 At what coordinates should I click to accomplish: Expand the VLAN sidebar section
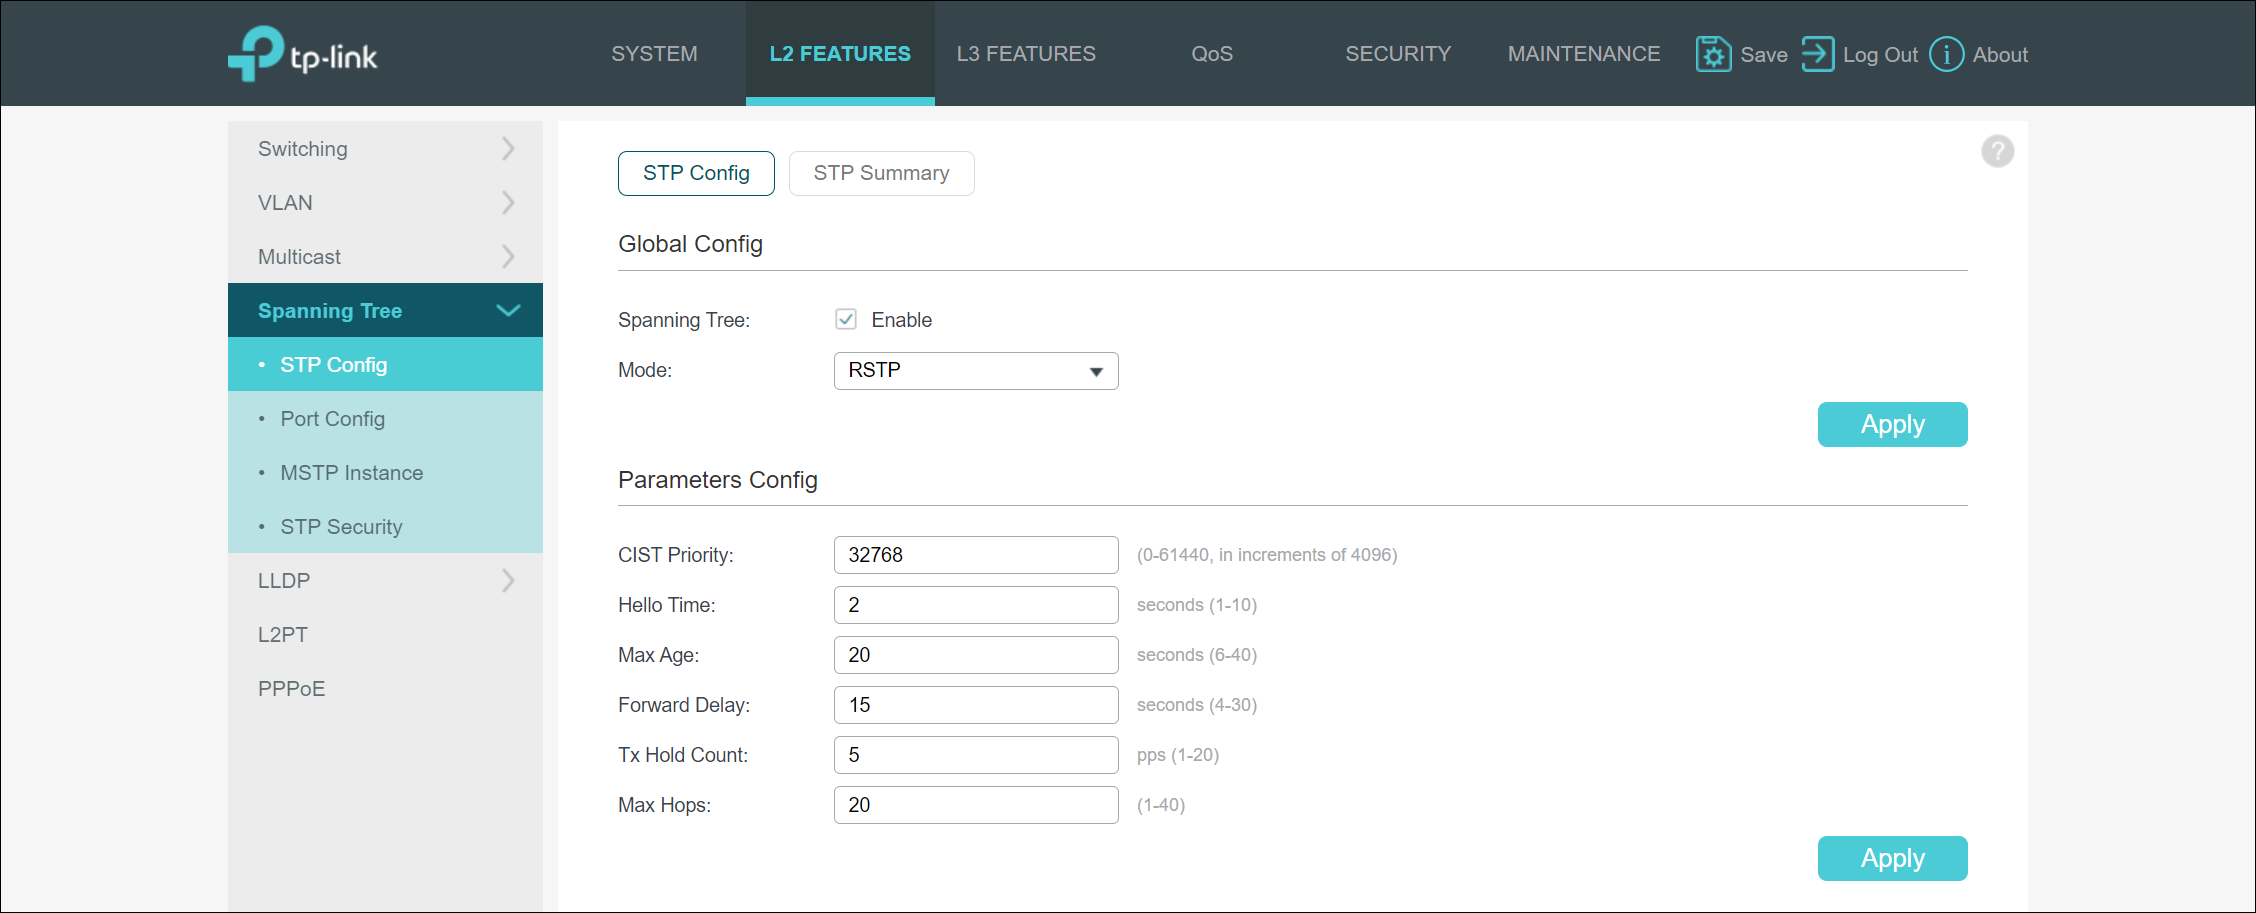point(385,203)
